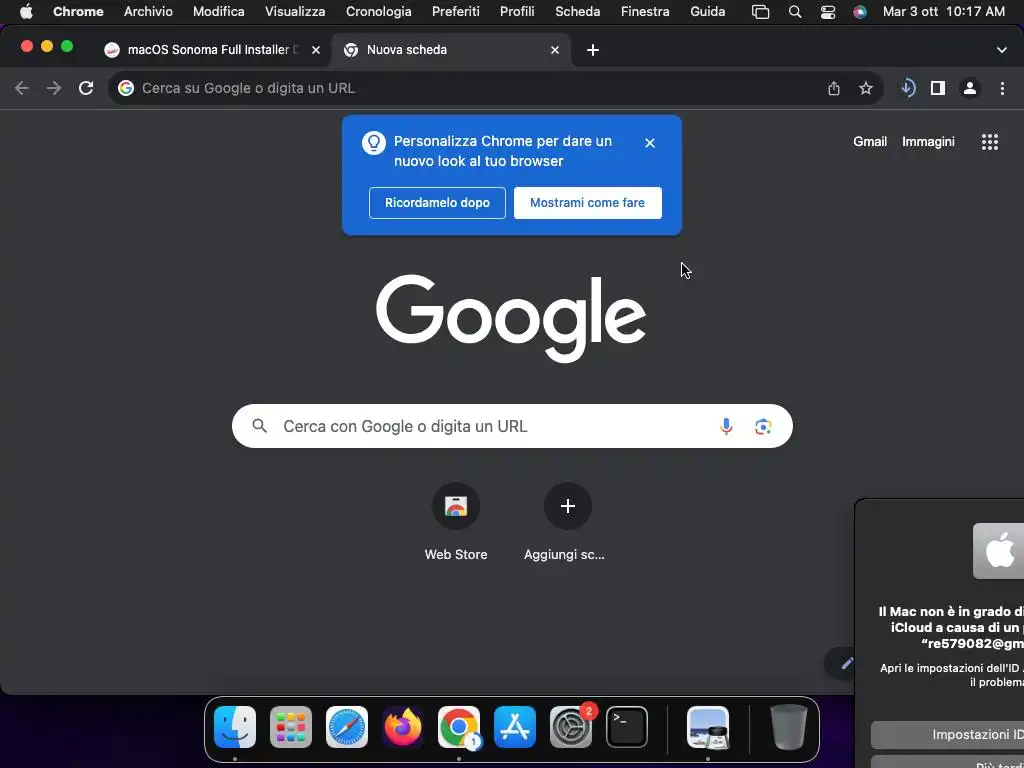Viewport: 1024px width, 768px height.
Task: Click Impostazioni ID button in iCloud alert
Action: coord(948,735)
